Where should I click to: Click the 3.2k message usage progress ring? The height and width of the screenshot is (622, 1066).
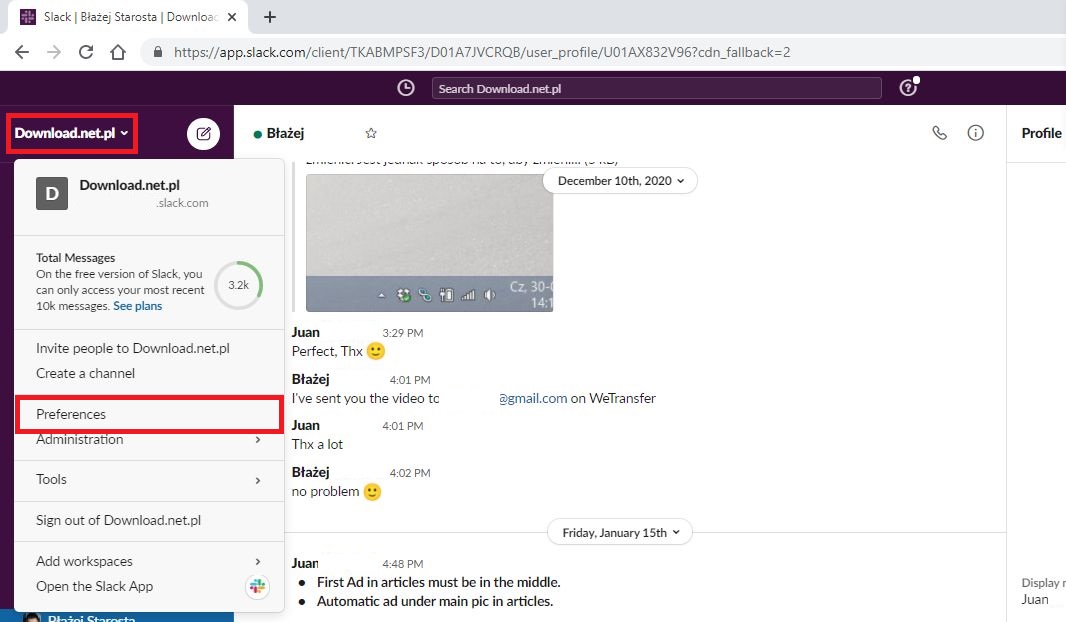click(238, 286)
